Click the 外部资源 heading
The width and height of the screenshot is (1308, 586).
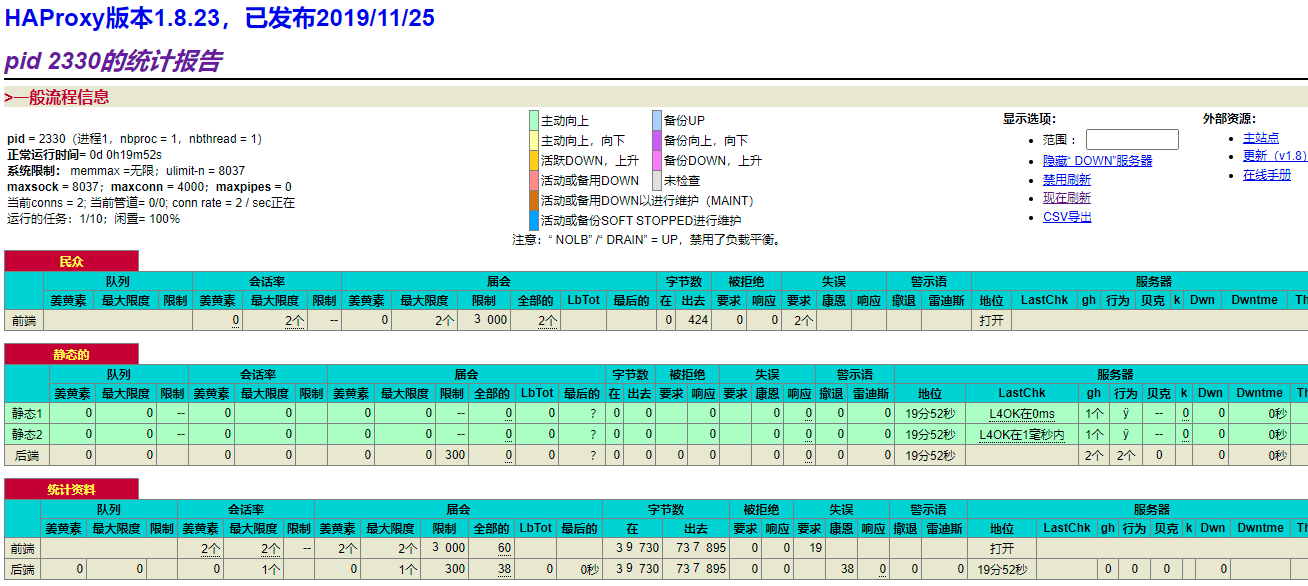pyautogui.click(x=1229, y=119)
